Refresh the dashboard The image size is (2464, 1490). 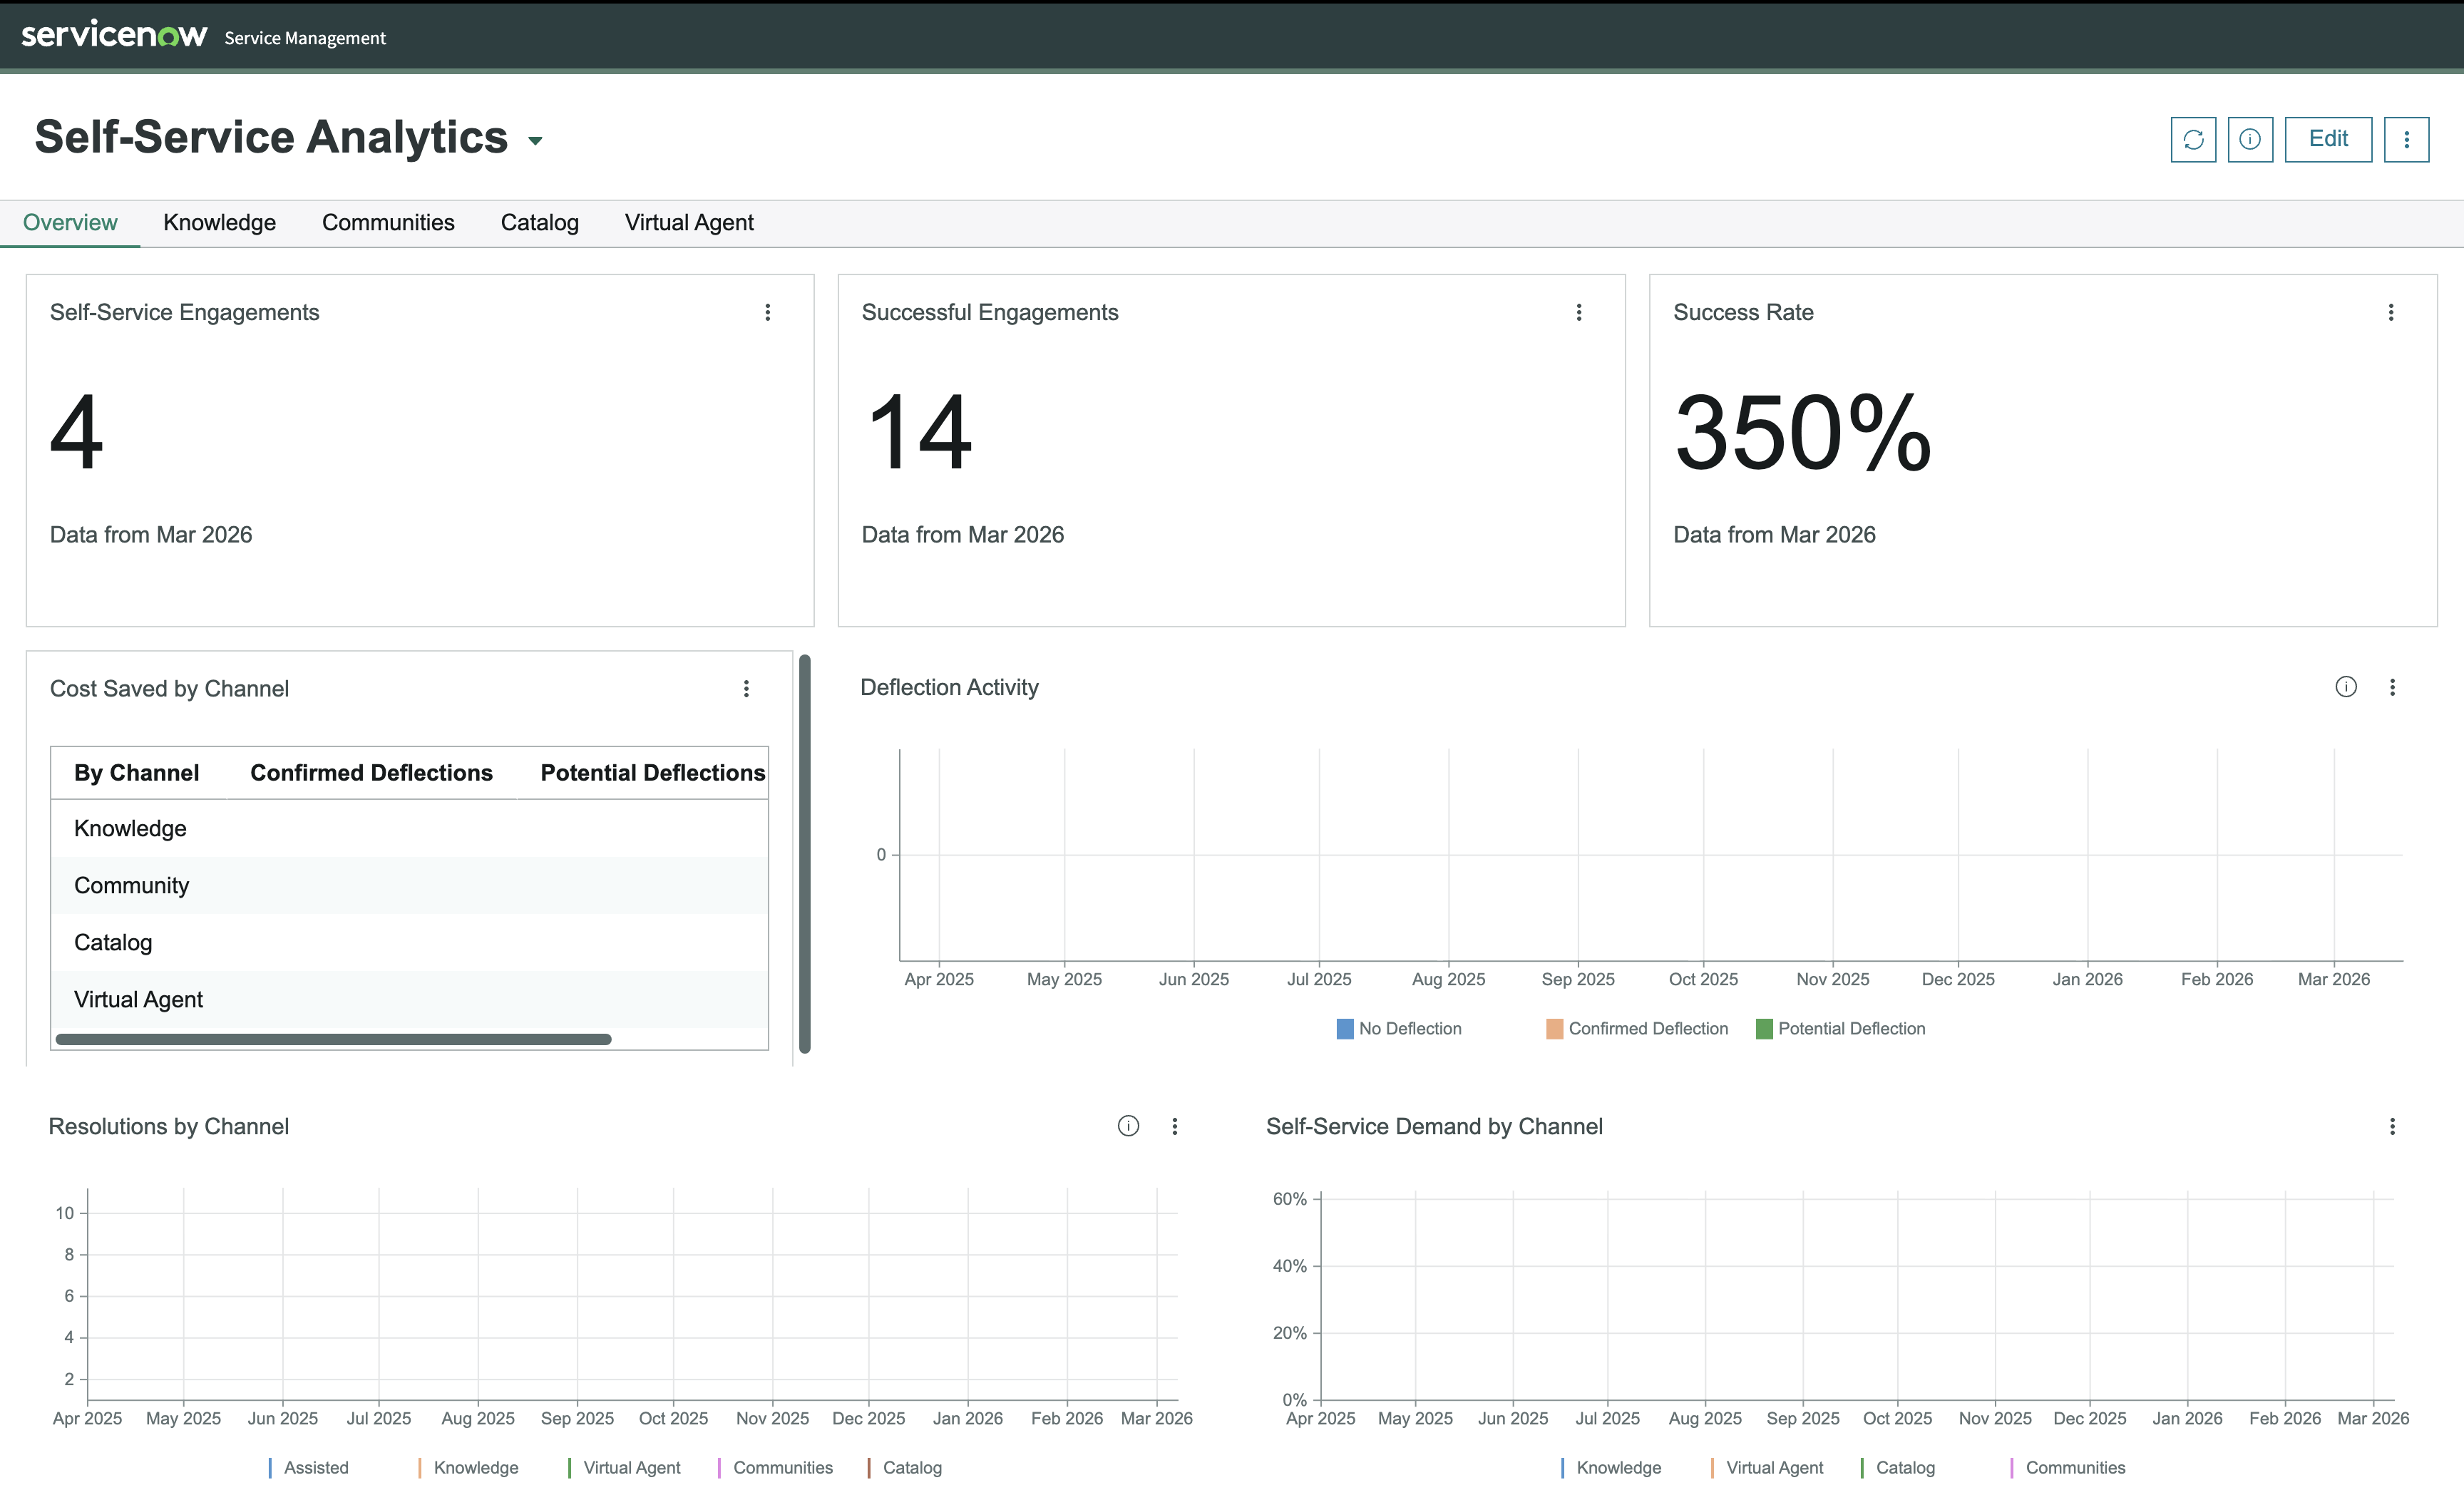[x=2193, y=139]
